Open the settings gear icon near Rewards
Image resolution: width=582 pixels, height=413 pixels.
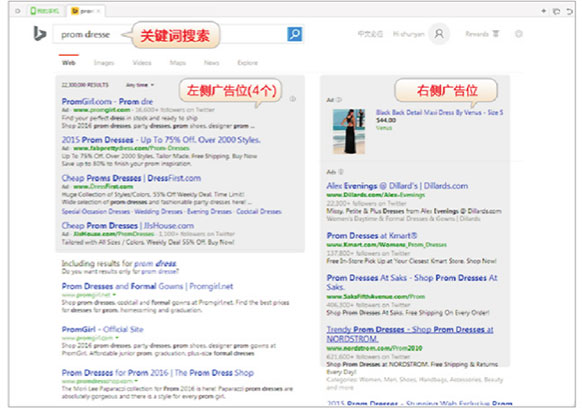coord(519,34)
